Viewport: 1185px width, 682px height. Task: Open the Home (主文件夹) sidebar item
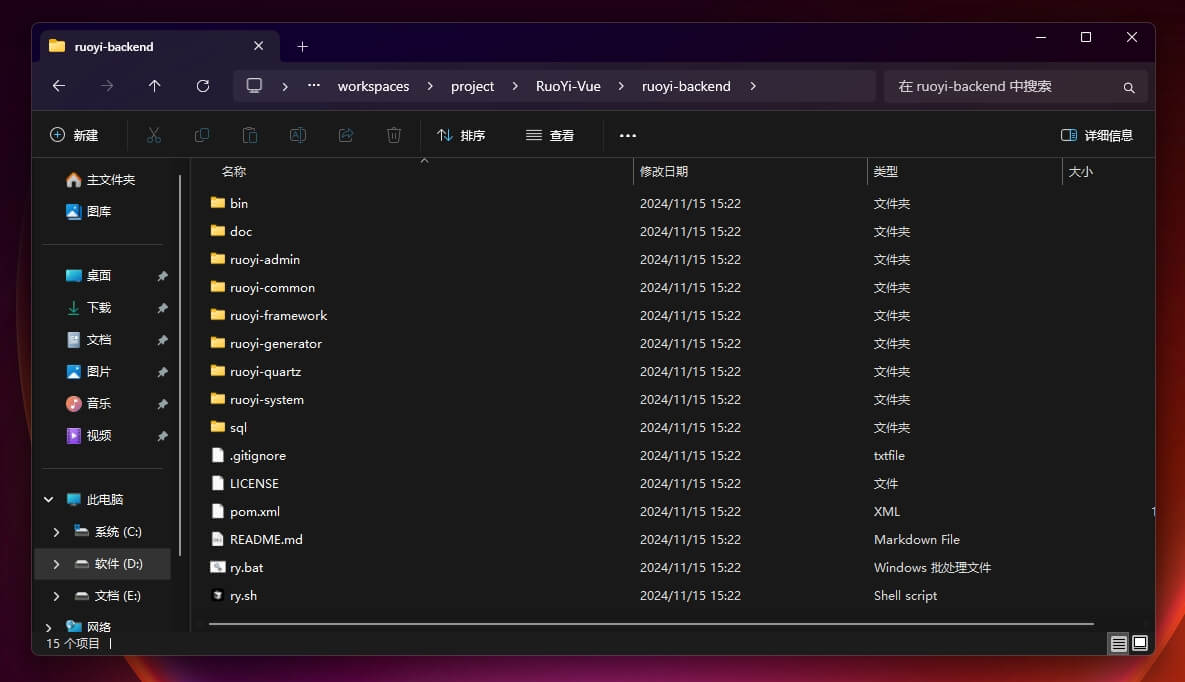point(101,180)
